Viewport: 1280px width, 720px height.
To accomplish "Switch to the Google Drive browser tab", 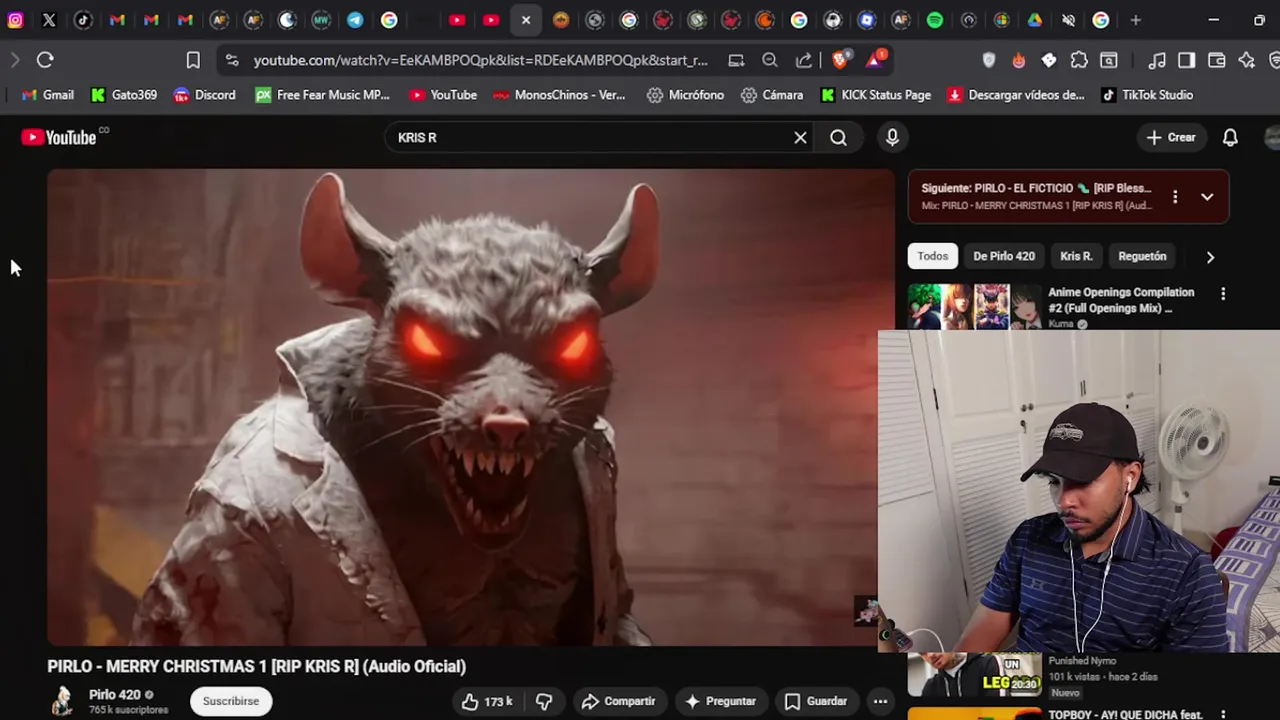I will (1034, 20).
